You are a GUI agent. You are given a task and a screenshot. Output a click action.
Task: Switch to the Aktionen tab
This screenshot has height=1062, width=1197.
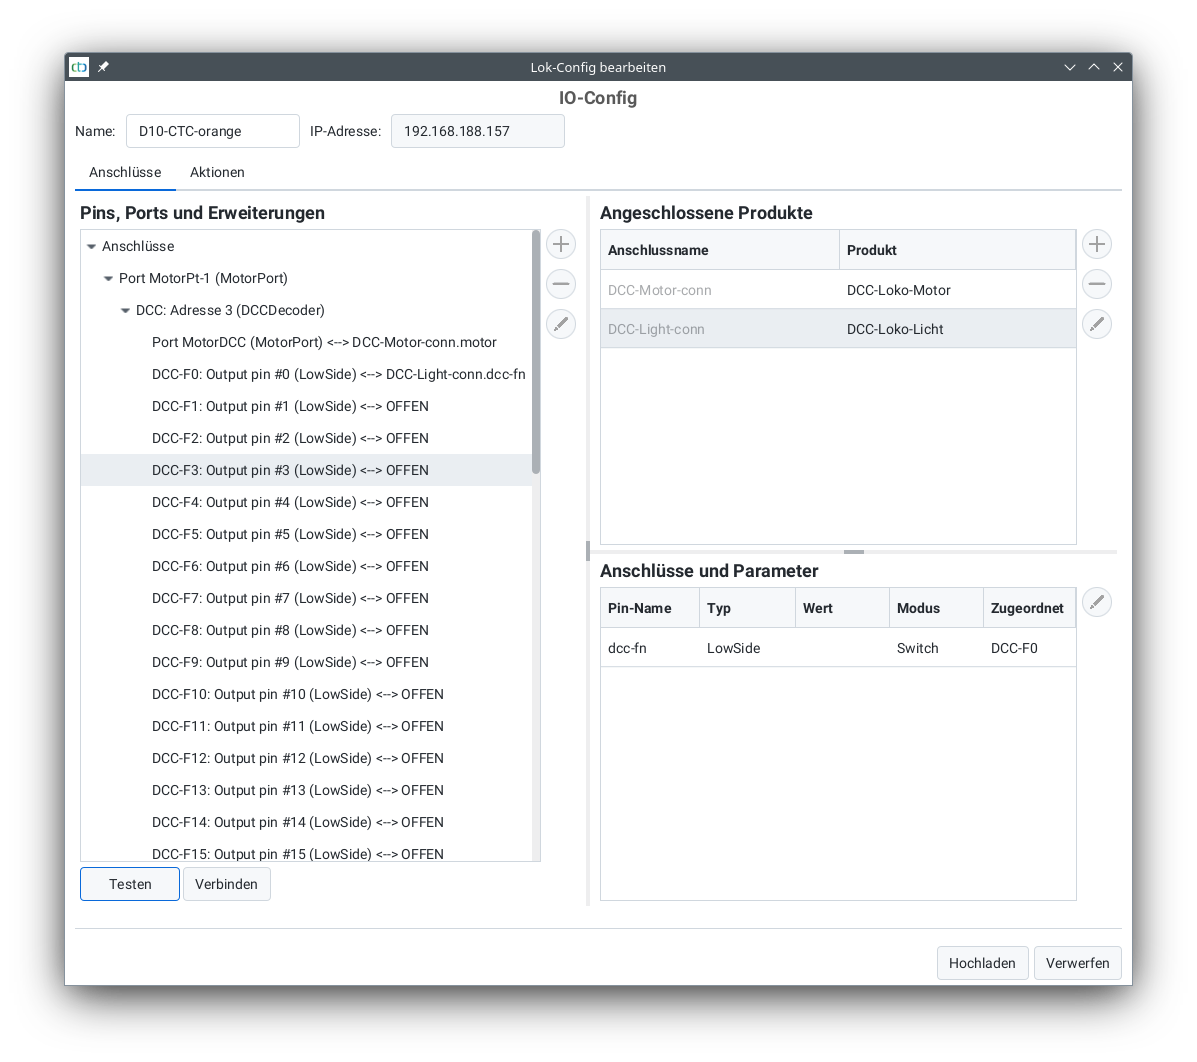(x=217, y=172)
